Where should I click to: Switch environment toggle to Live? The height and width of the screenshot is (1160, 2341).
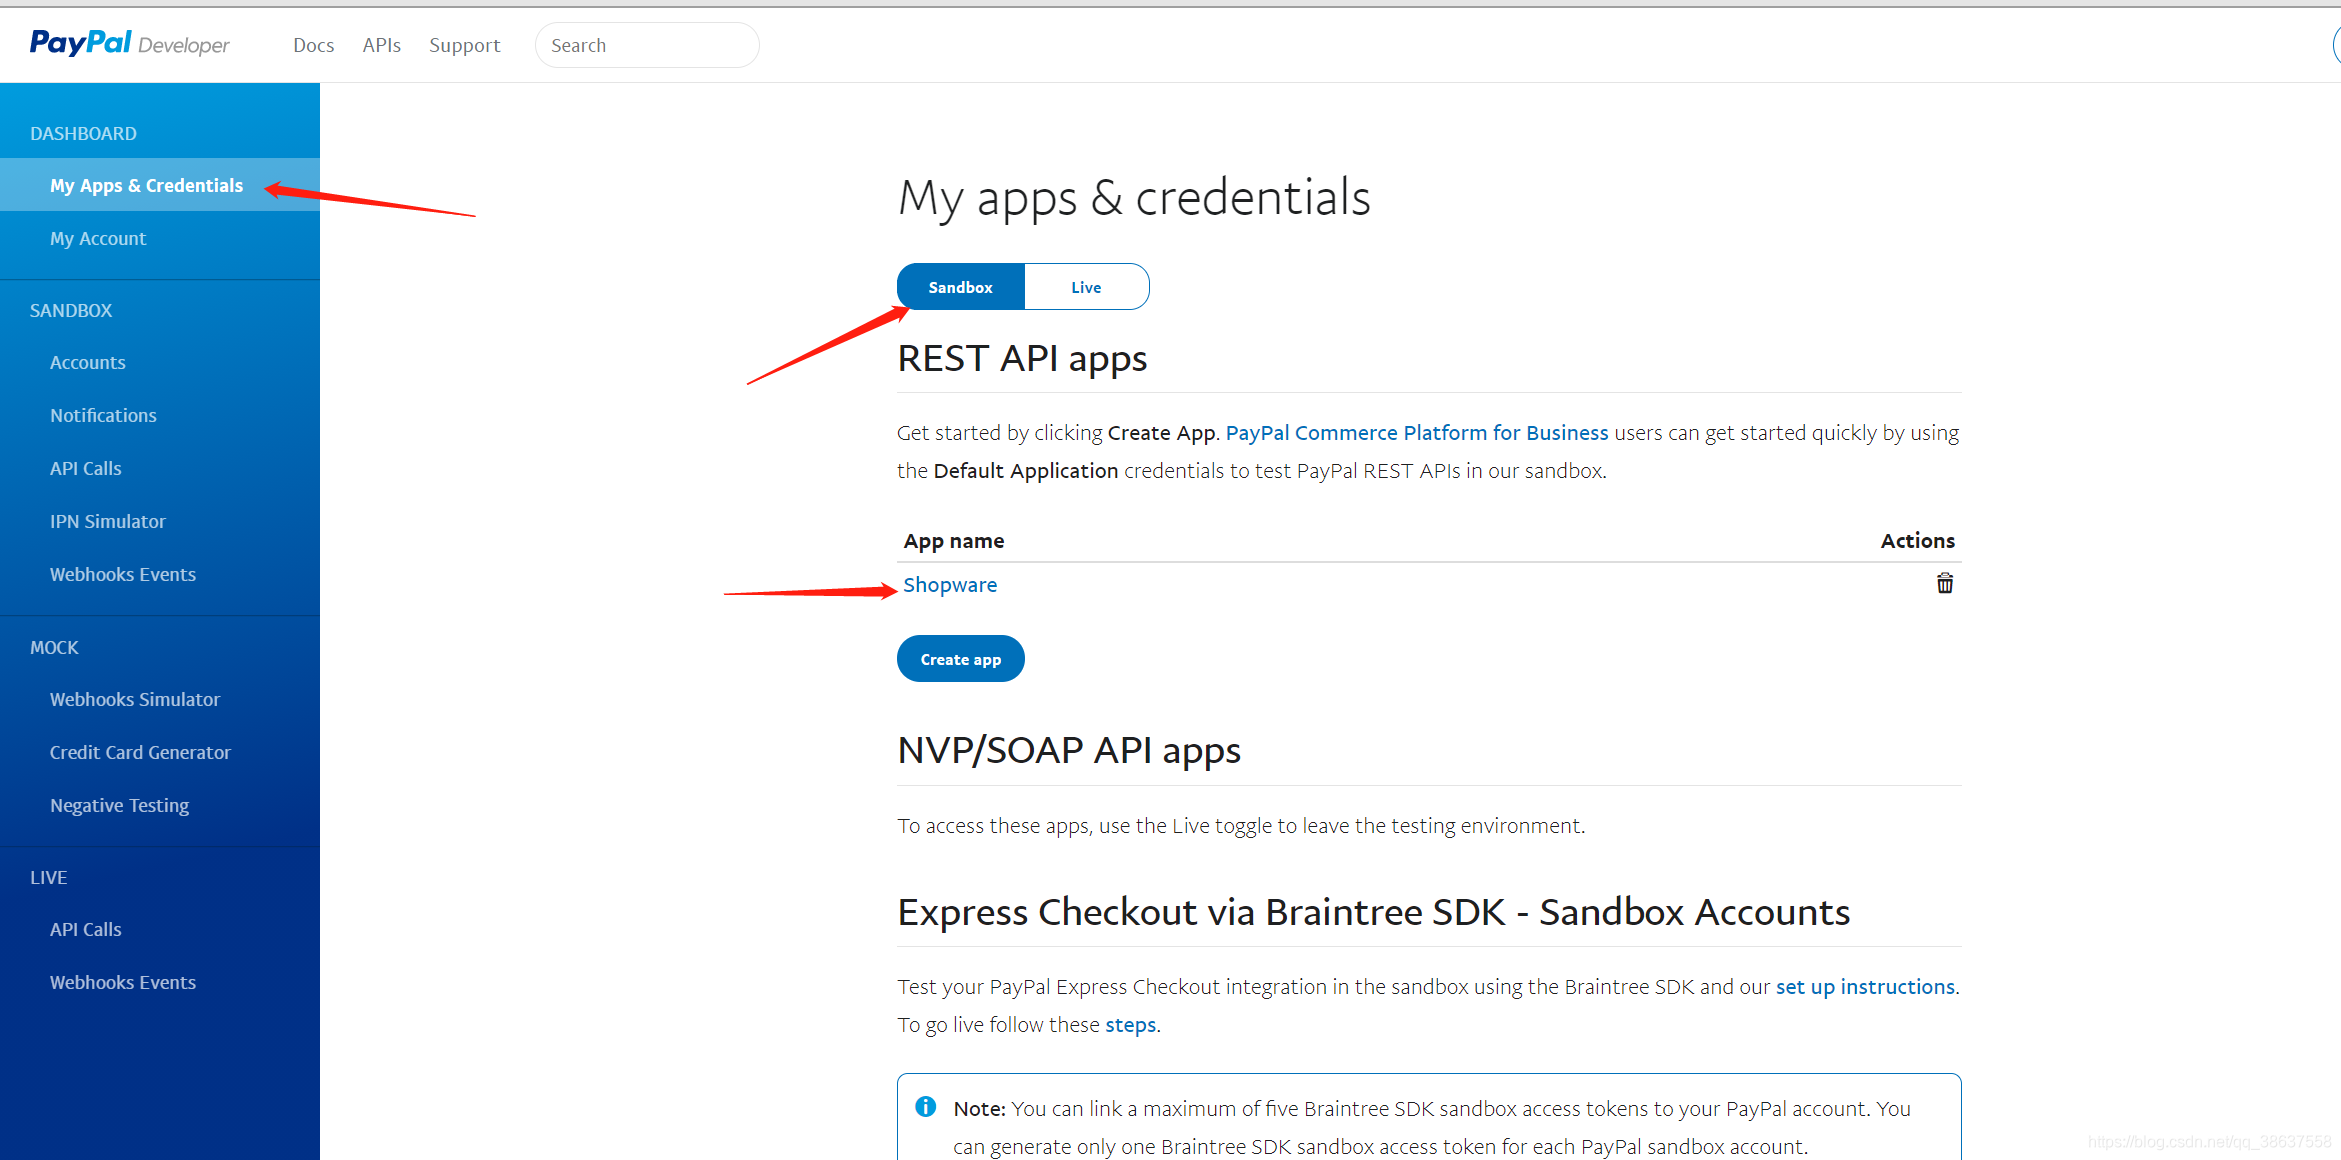pos(1086,287)
